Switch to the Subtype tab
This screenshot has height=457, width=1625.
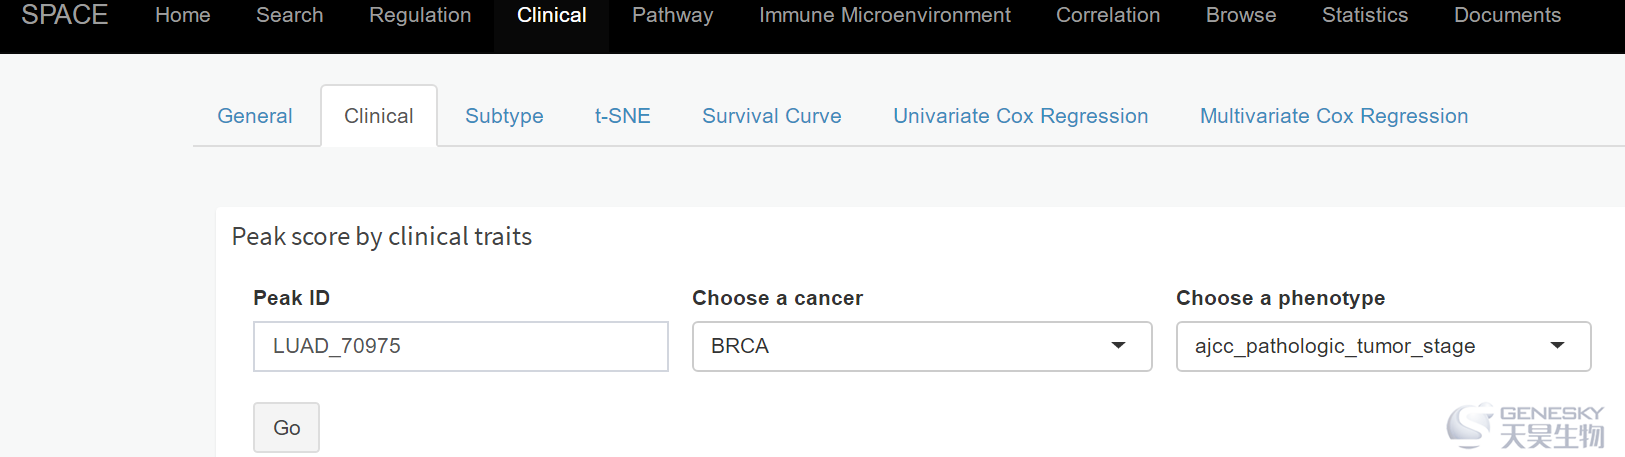point(504,116)
